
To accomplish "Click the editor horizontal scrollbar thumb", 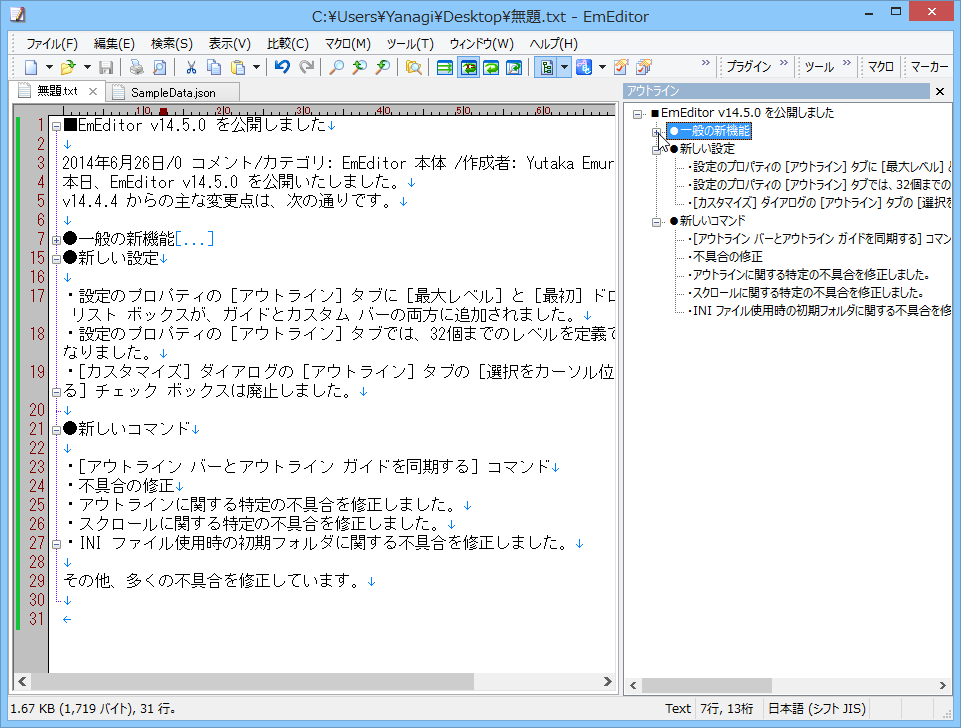I will 253,681.
